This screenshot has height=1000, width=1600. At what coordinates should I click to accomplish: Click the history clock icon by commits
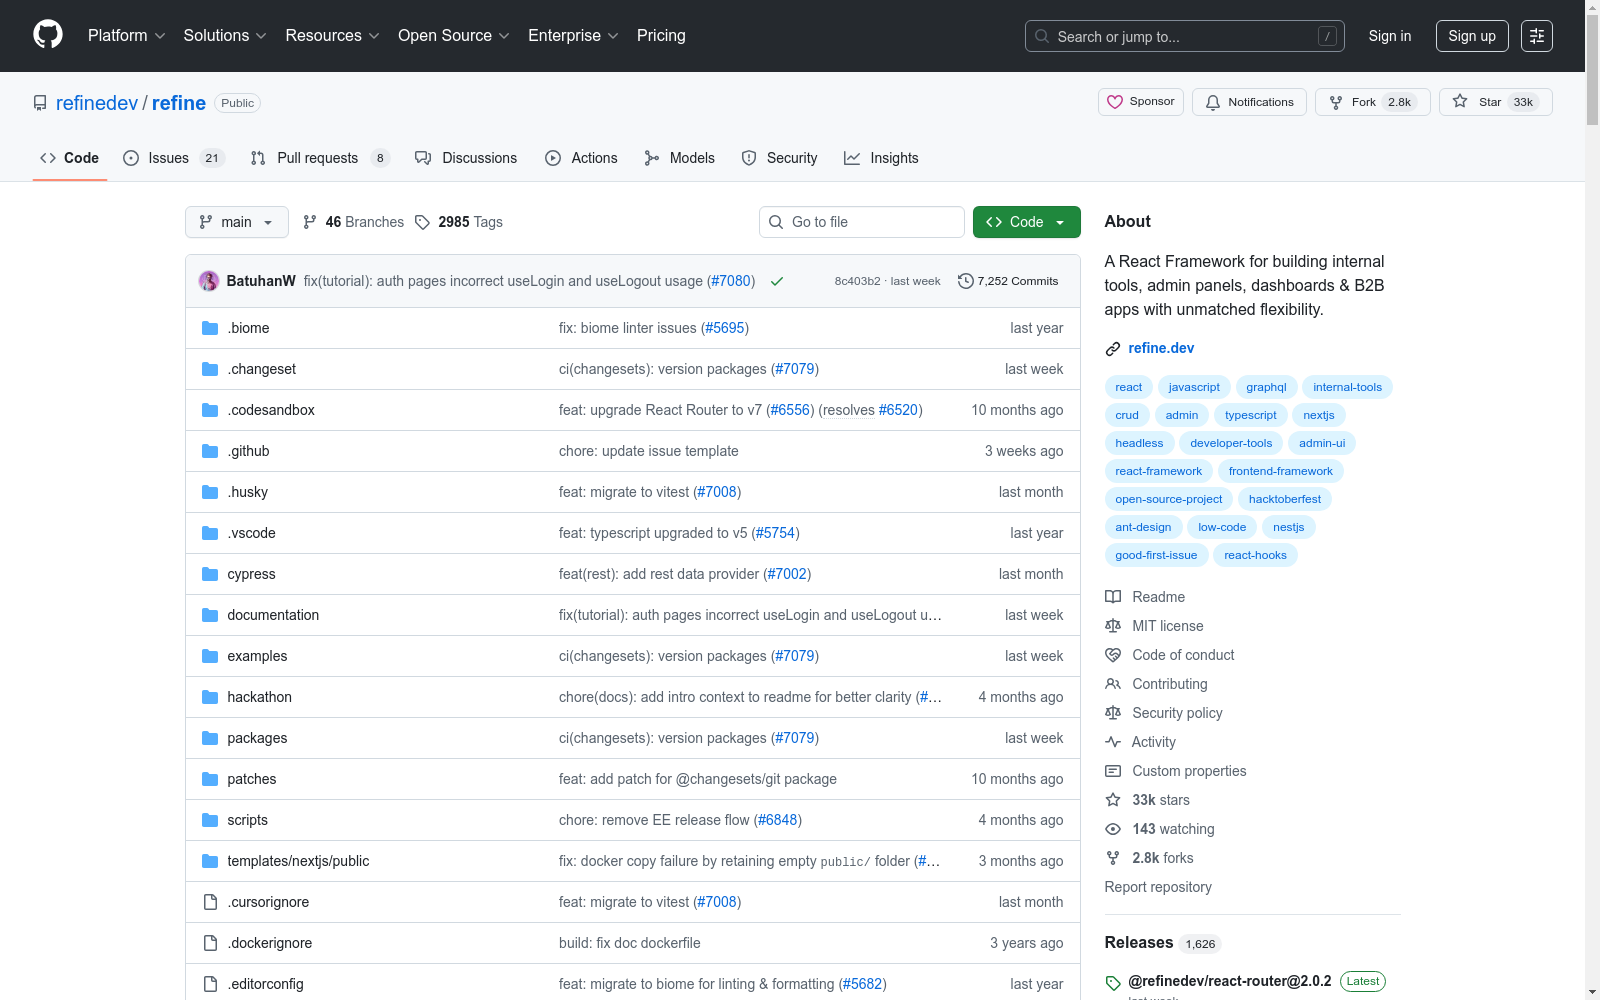[965, 281]
